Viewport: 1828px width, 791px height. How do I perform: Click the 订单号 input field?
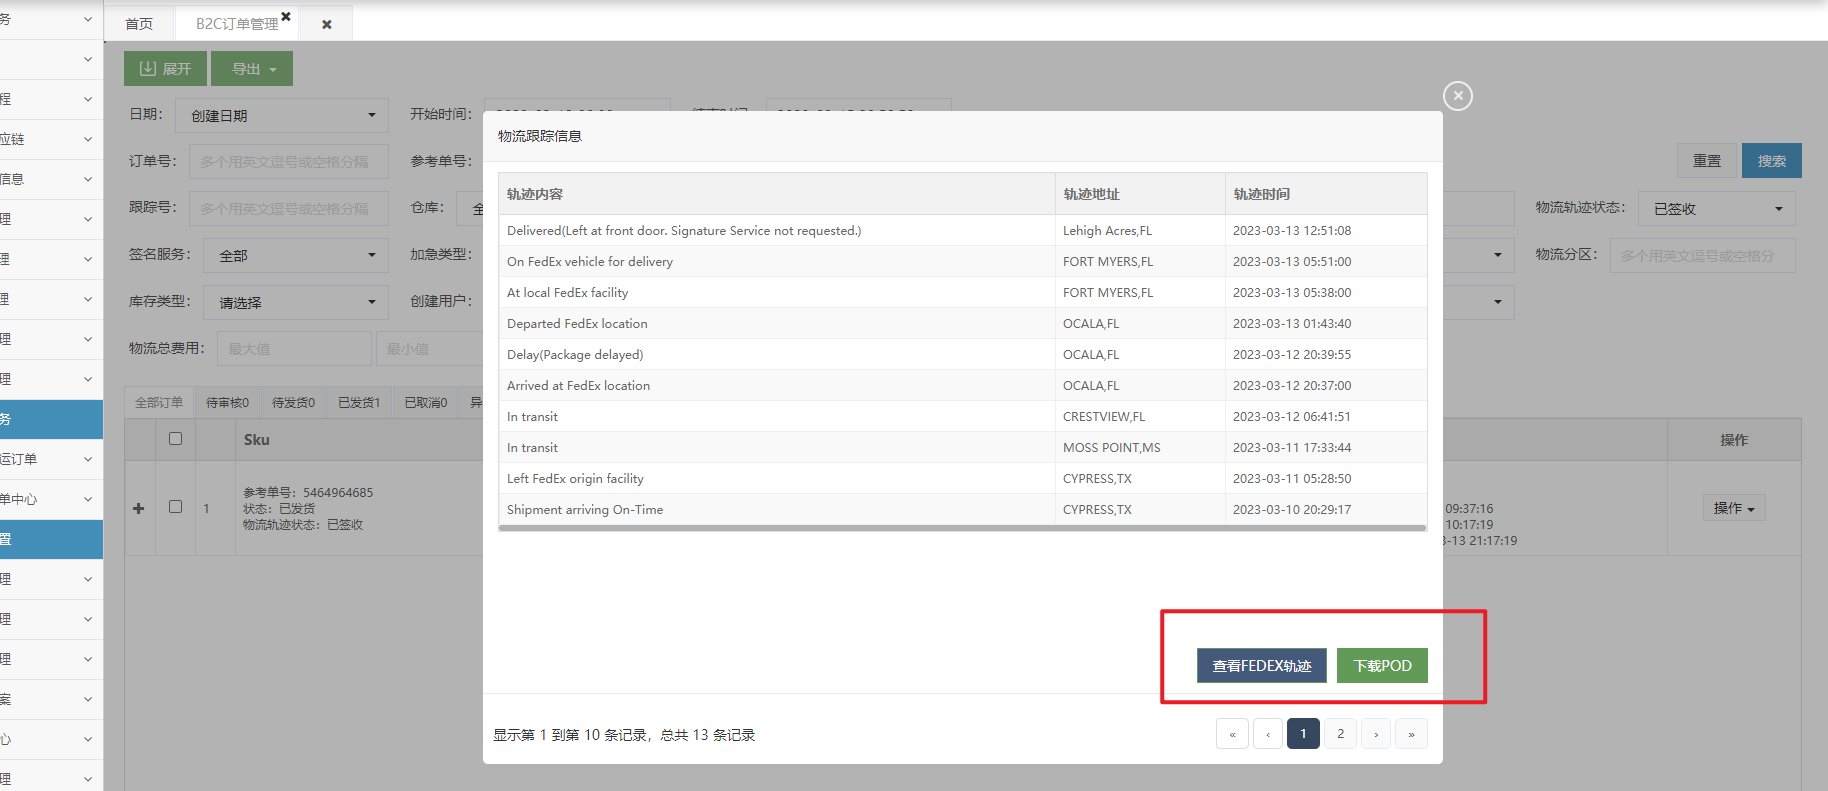[288, 161]
